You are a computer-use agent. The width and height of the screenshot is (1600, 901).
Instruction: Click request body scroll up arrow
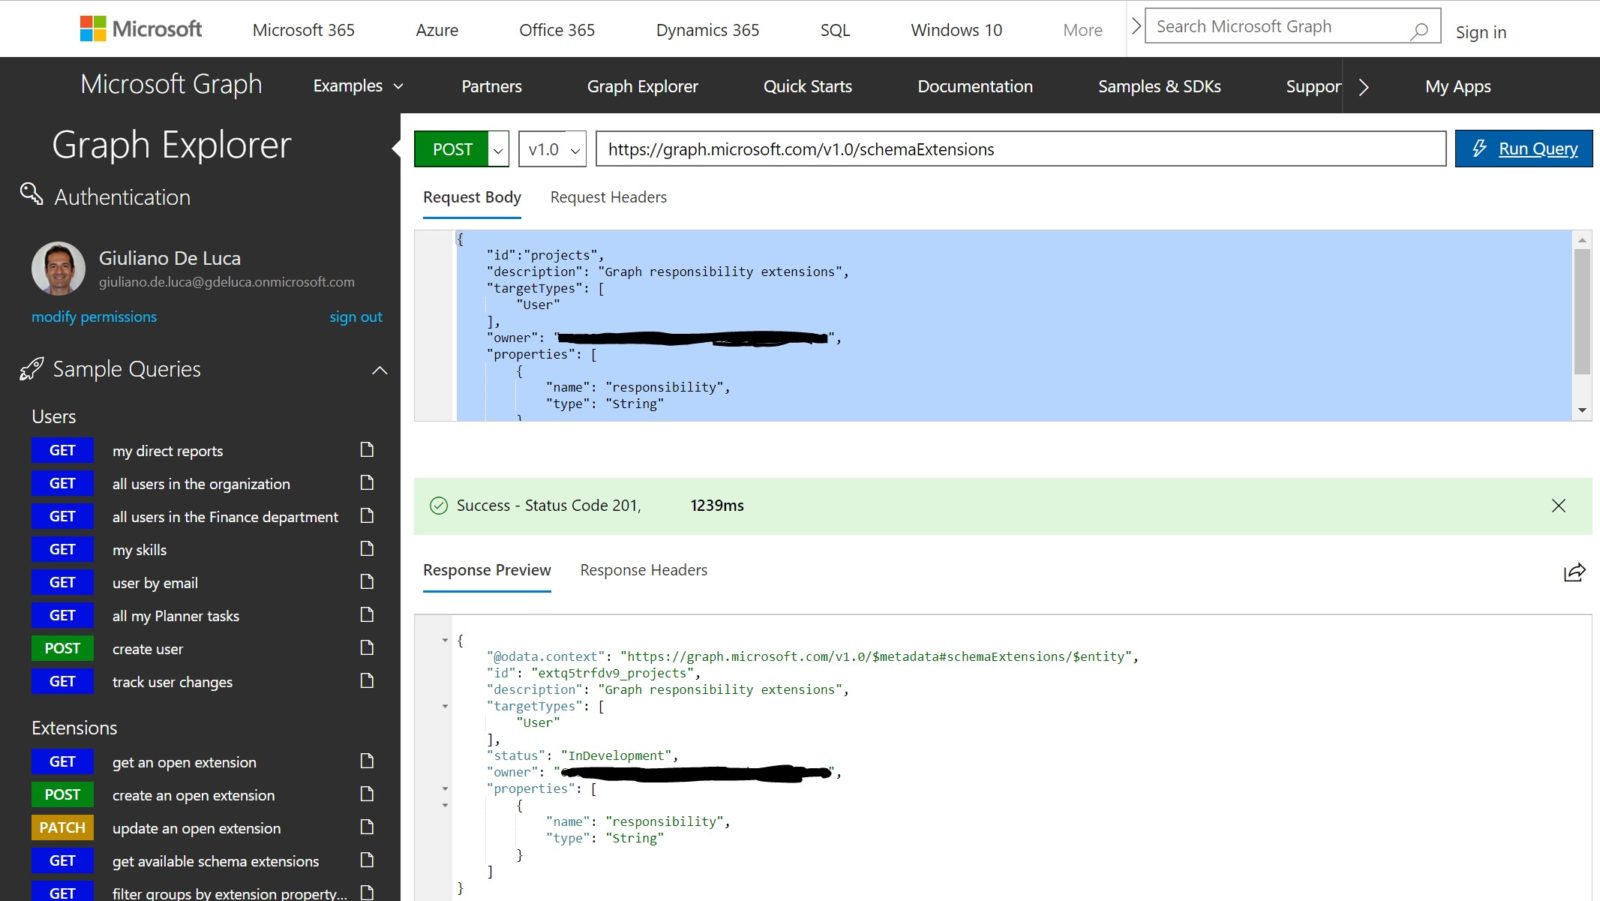[1582, 239]
